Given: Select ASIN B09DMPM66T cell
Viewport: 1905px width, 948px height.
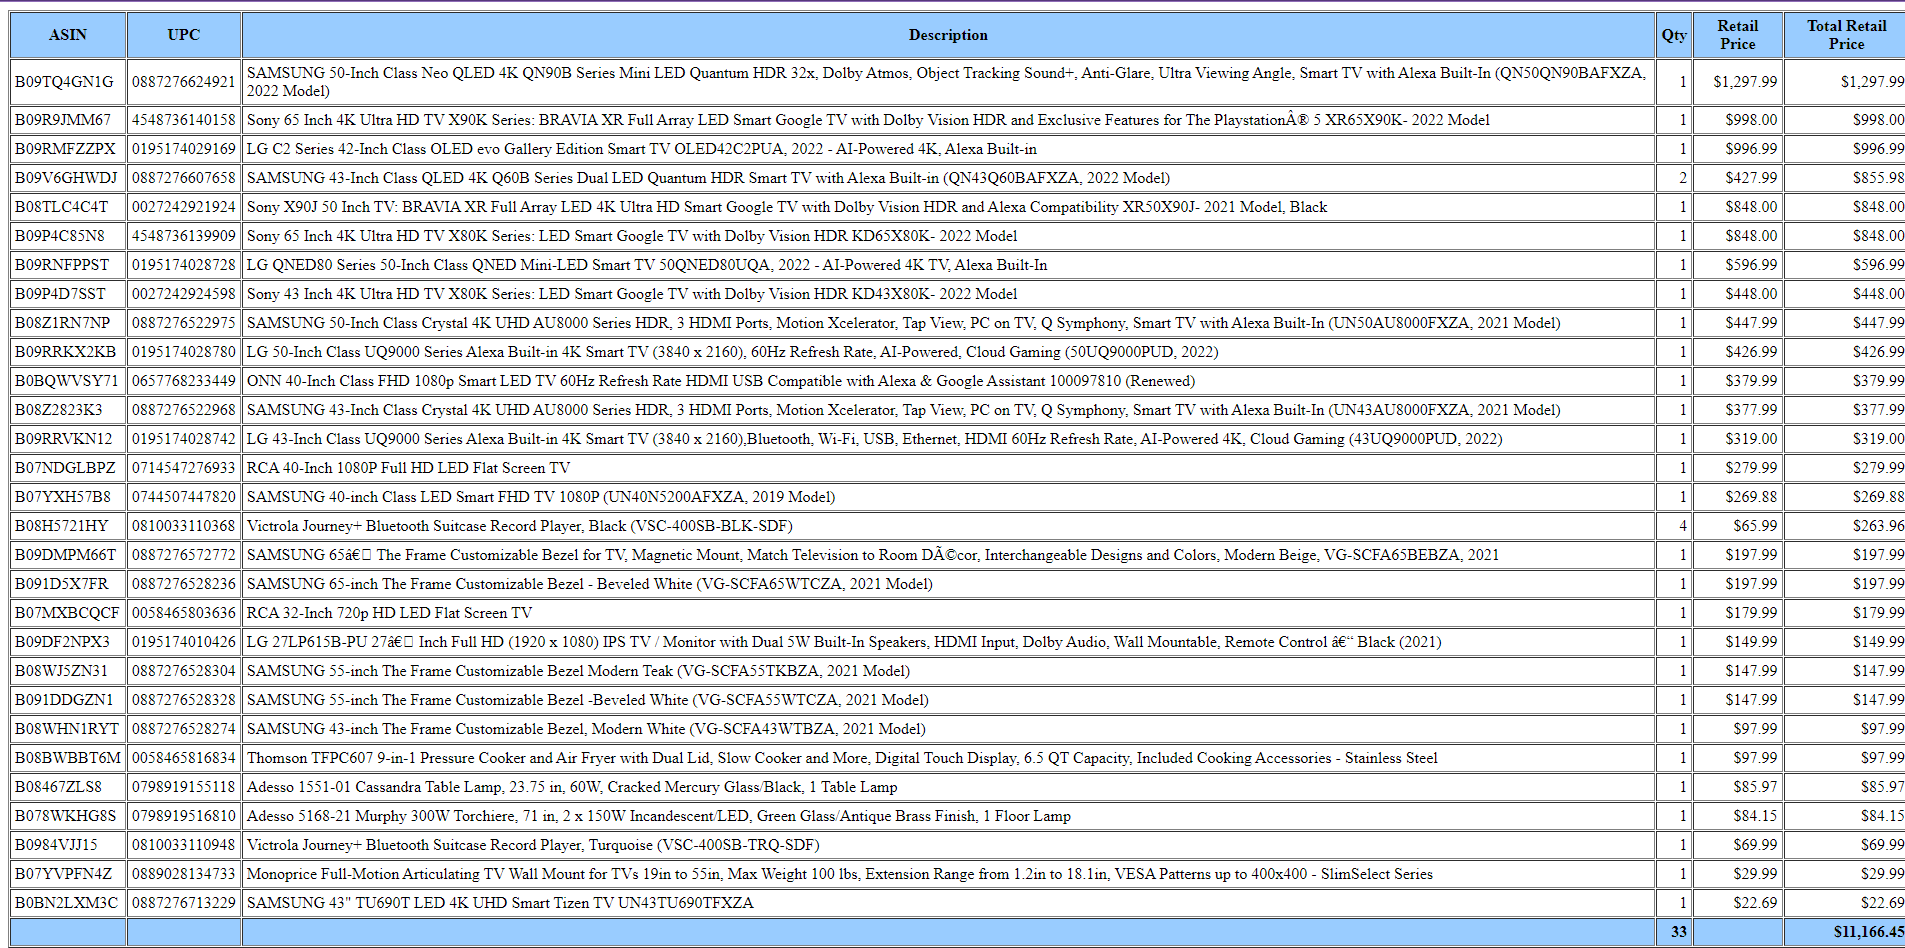Looking at the screenshot, I should pyautogui.click(x=68, y=555).
